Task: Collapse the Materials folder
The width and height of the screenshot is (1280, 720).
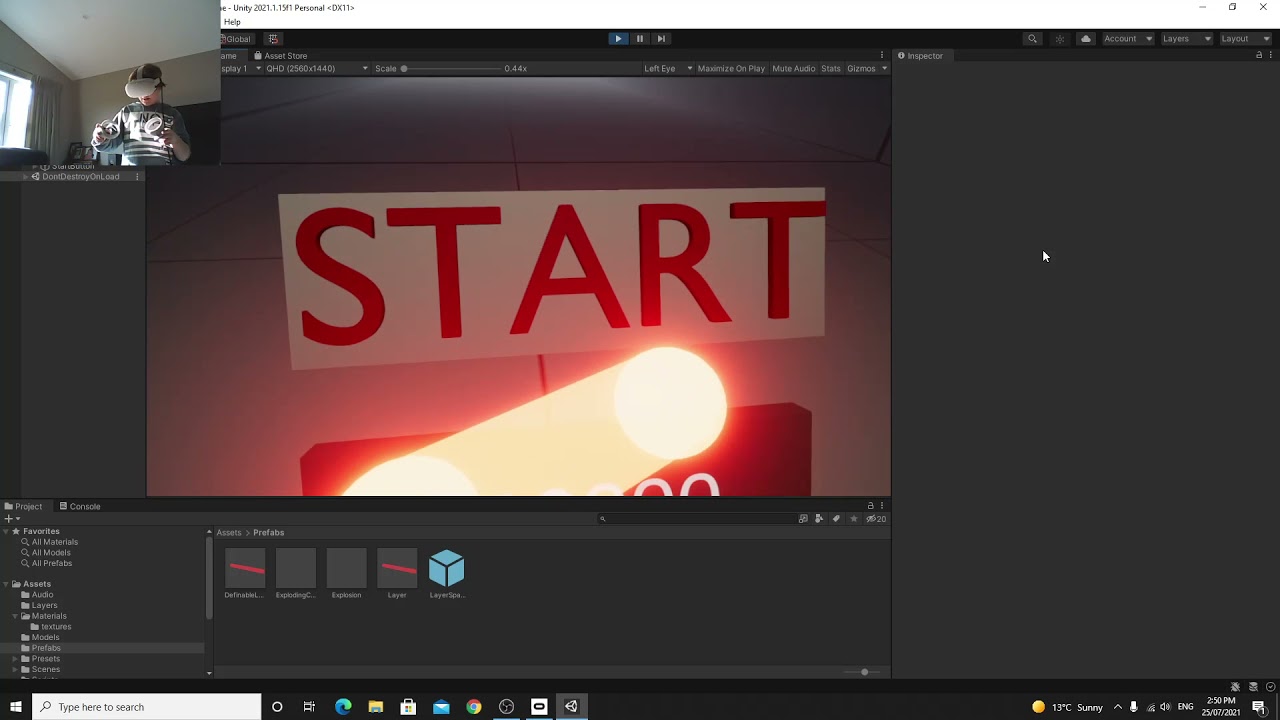Action: (15, 617)
